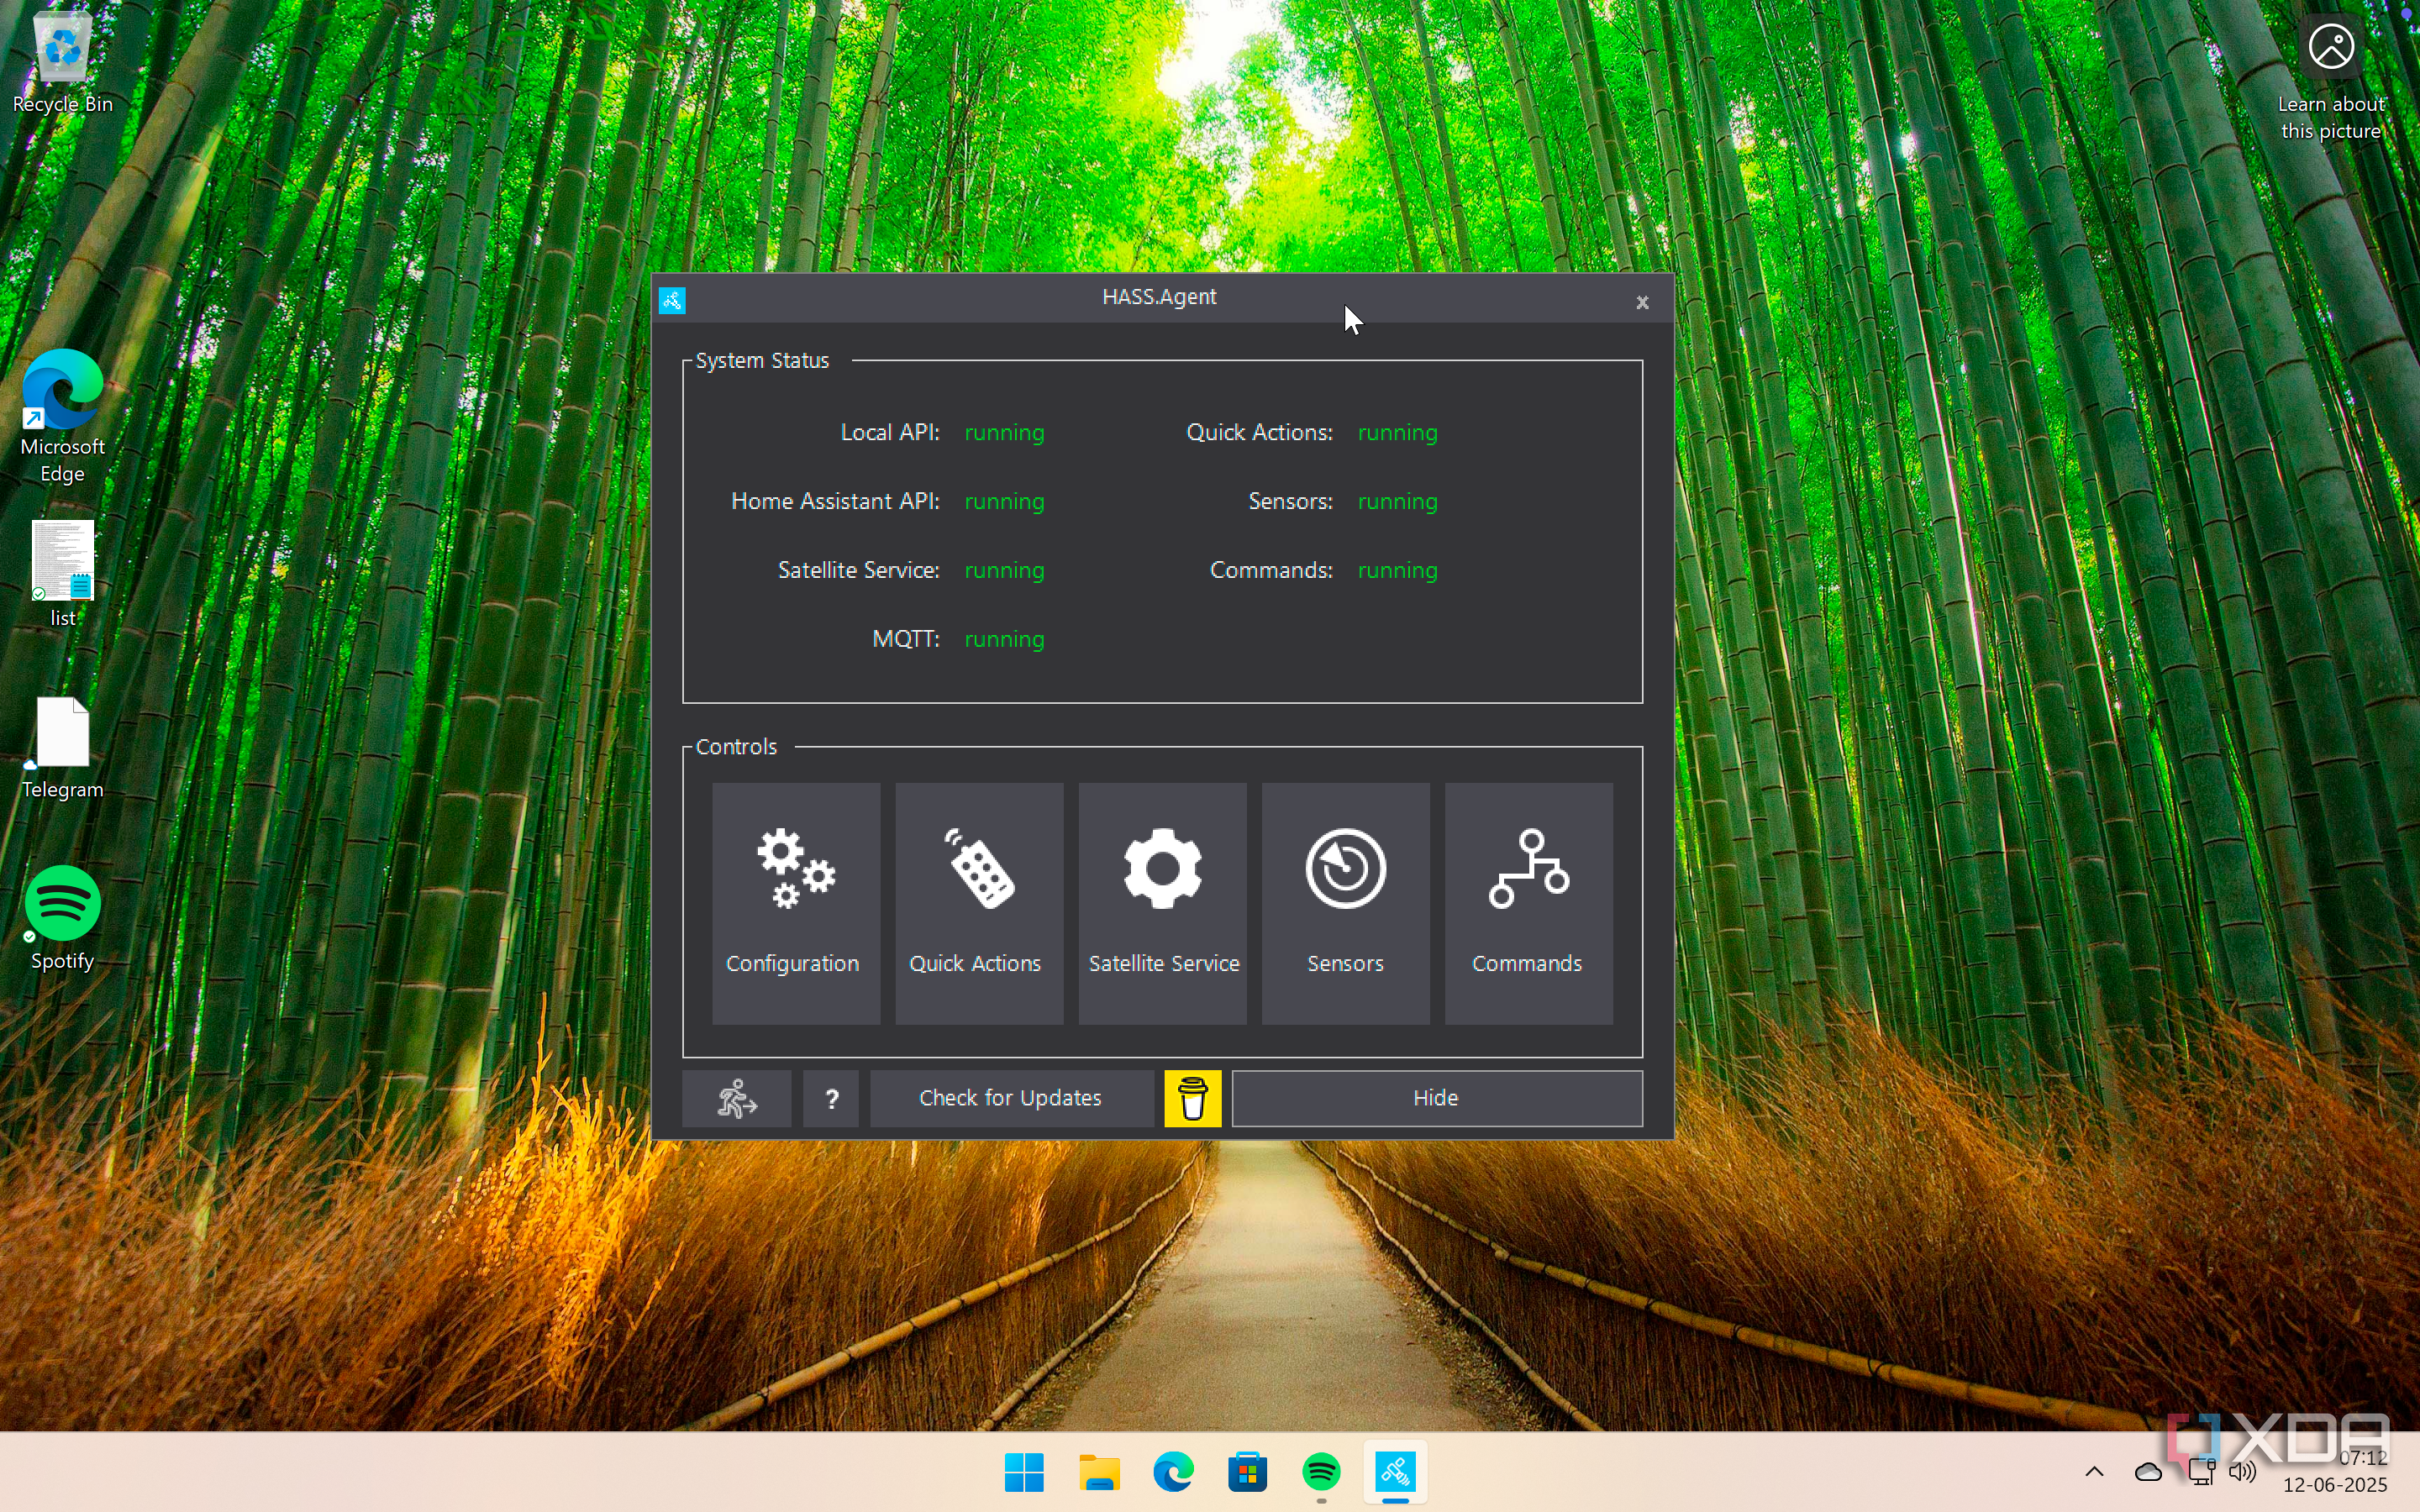The image size is (2420, 1512).
Task: Select the Recycle Bin desktop icon
Action: (62, 62)
